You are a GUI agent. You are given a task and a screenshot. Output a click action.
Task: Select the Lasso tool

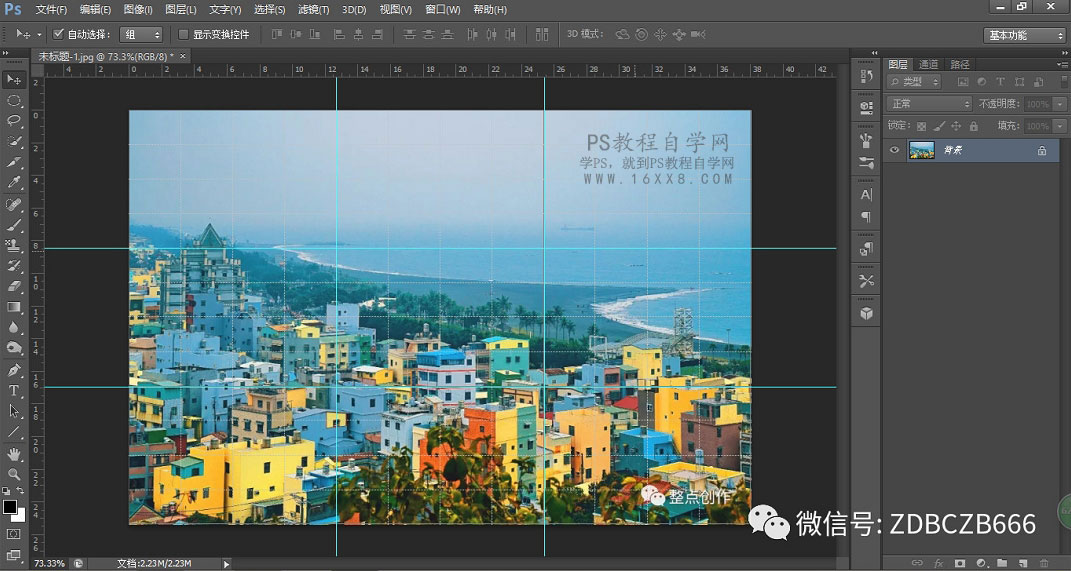tap(14, 121)
